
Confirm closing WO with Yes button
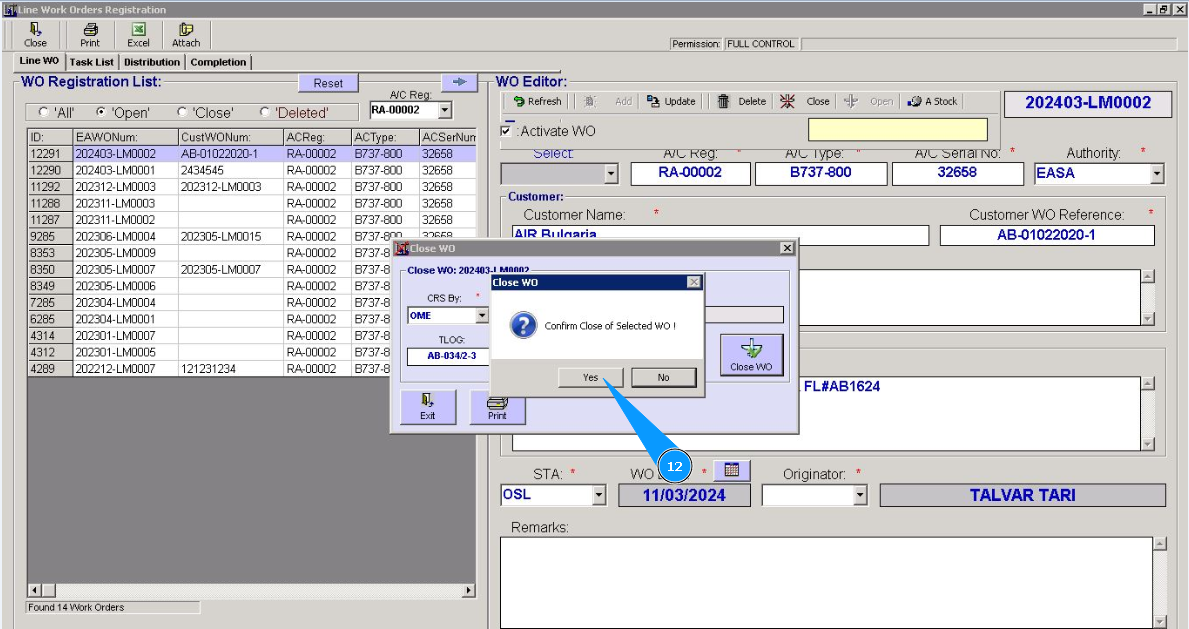pyautogui.click(x=590, y=377)
